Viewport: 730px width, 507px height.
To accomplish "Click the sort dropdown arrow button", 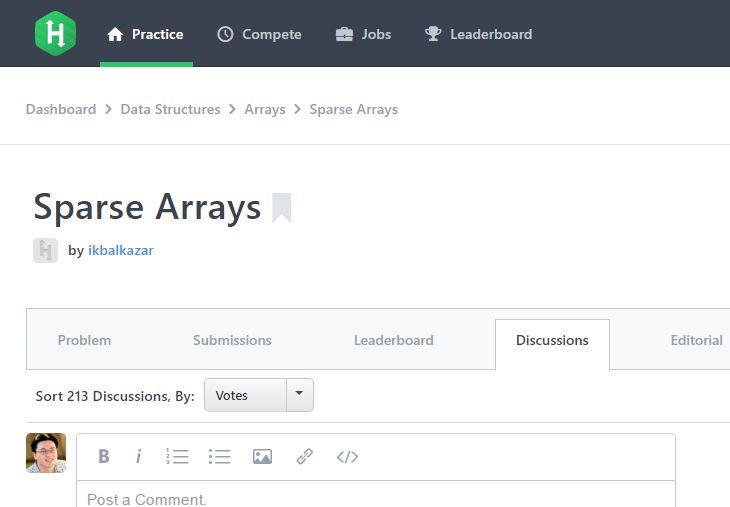I will pos(300,395).
